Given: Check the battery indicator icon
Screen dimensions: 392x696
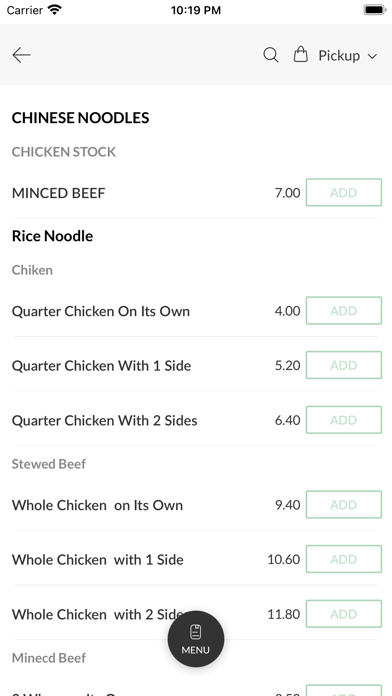Looking at the screenshot, I should coord(375,10).
